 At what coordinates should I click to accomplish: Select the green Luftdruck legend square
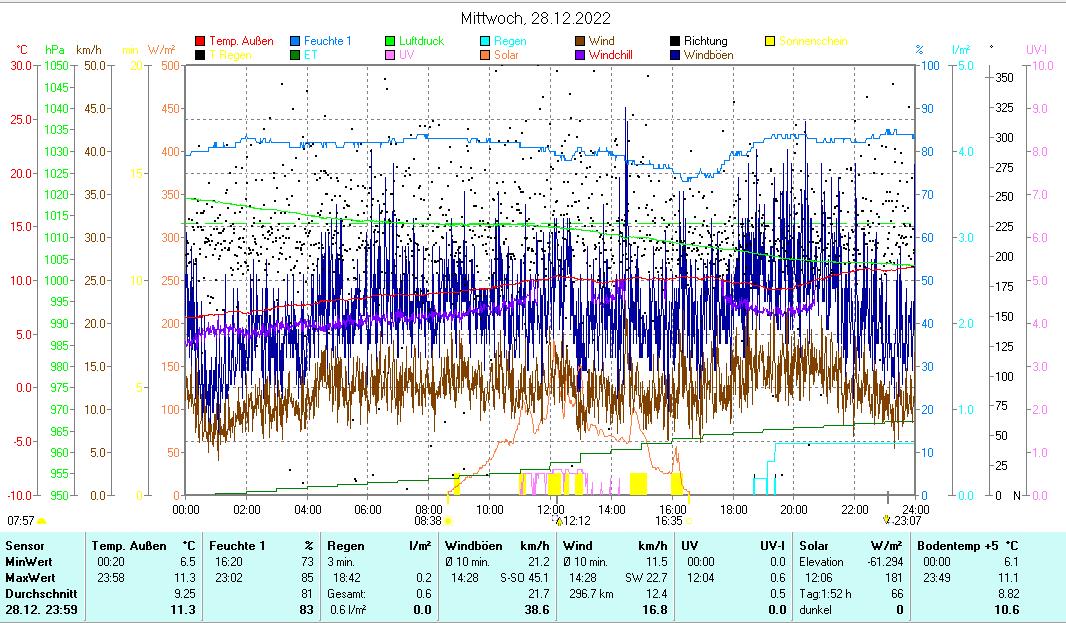coord(390,41)
